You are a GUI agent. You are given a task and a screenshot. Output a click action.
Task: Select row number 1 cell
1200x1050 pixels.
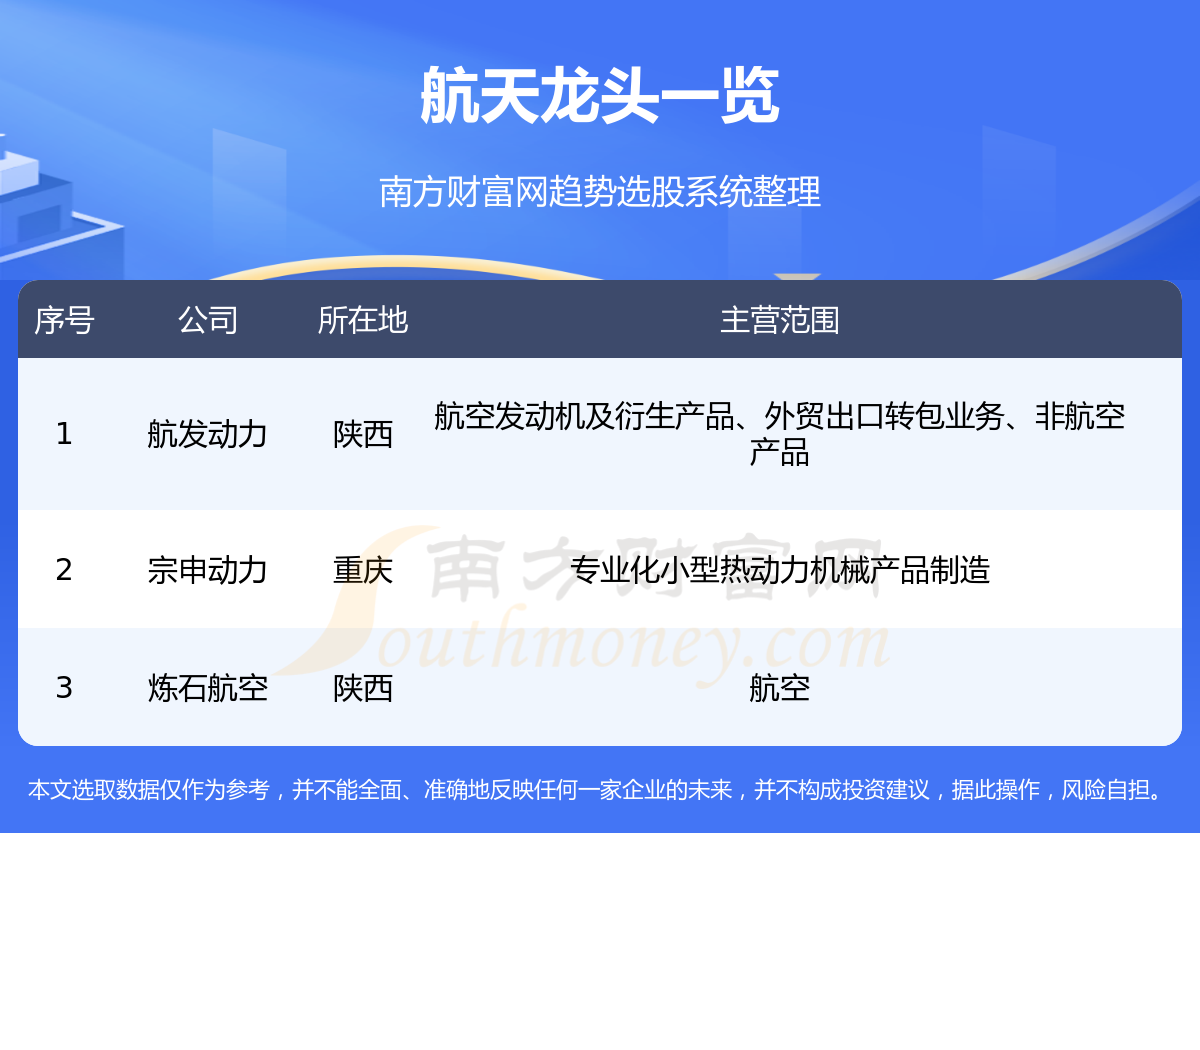click(x=64, y=434)
